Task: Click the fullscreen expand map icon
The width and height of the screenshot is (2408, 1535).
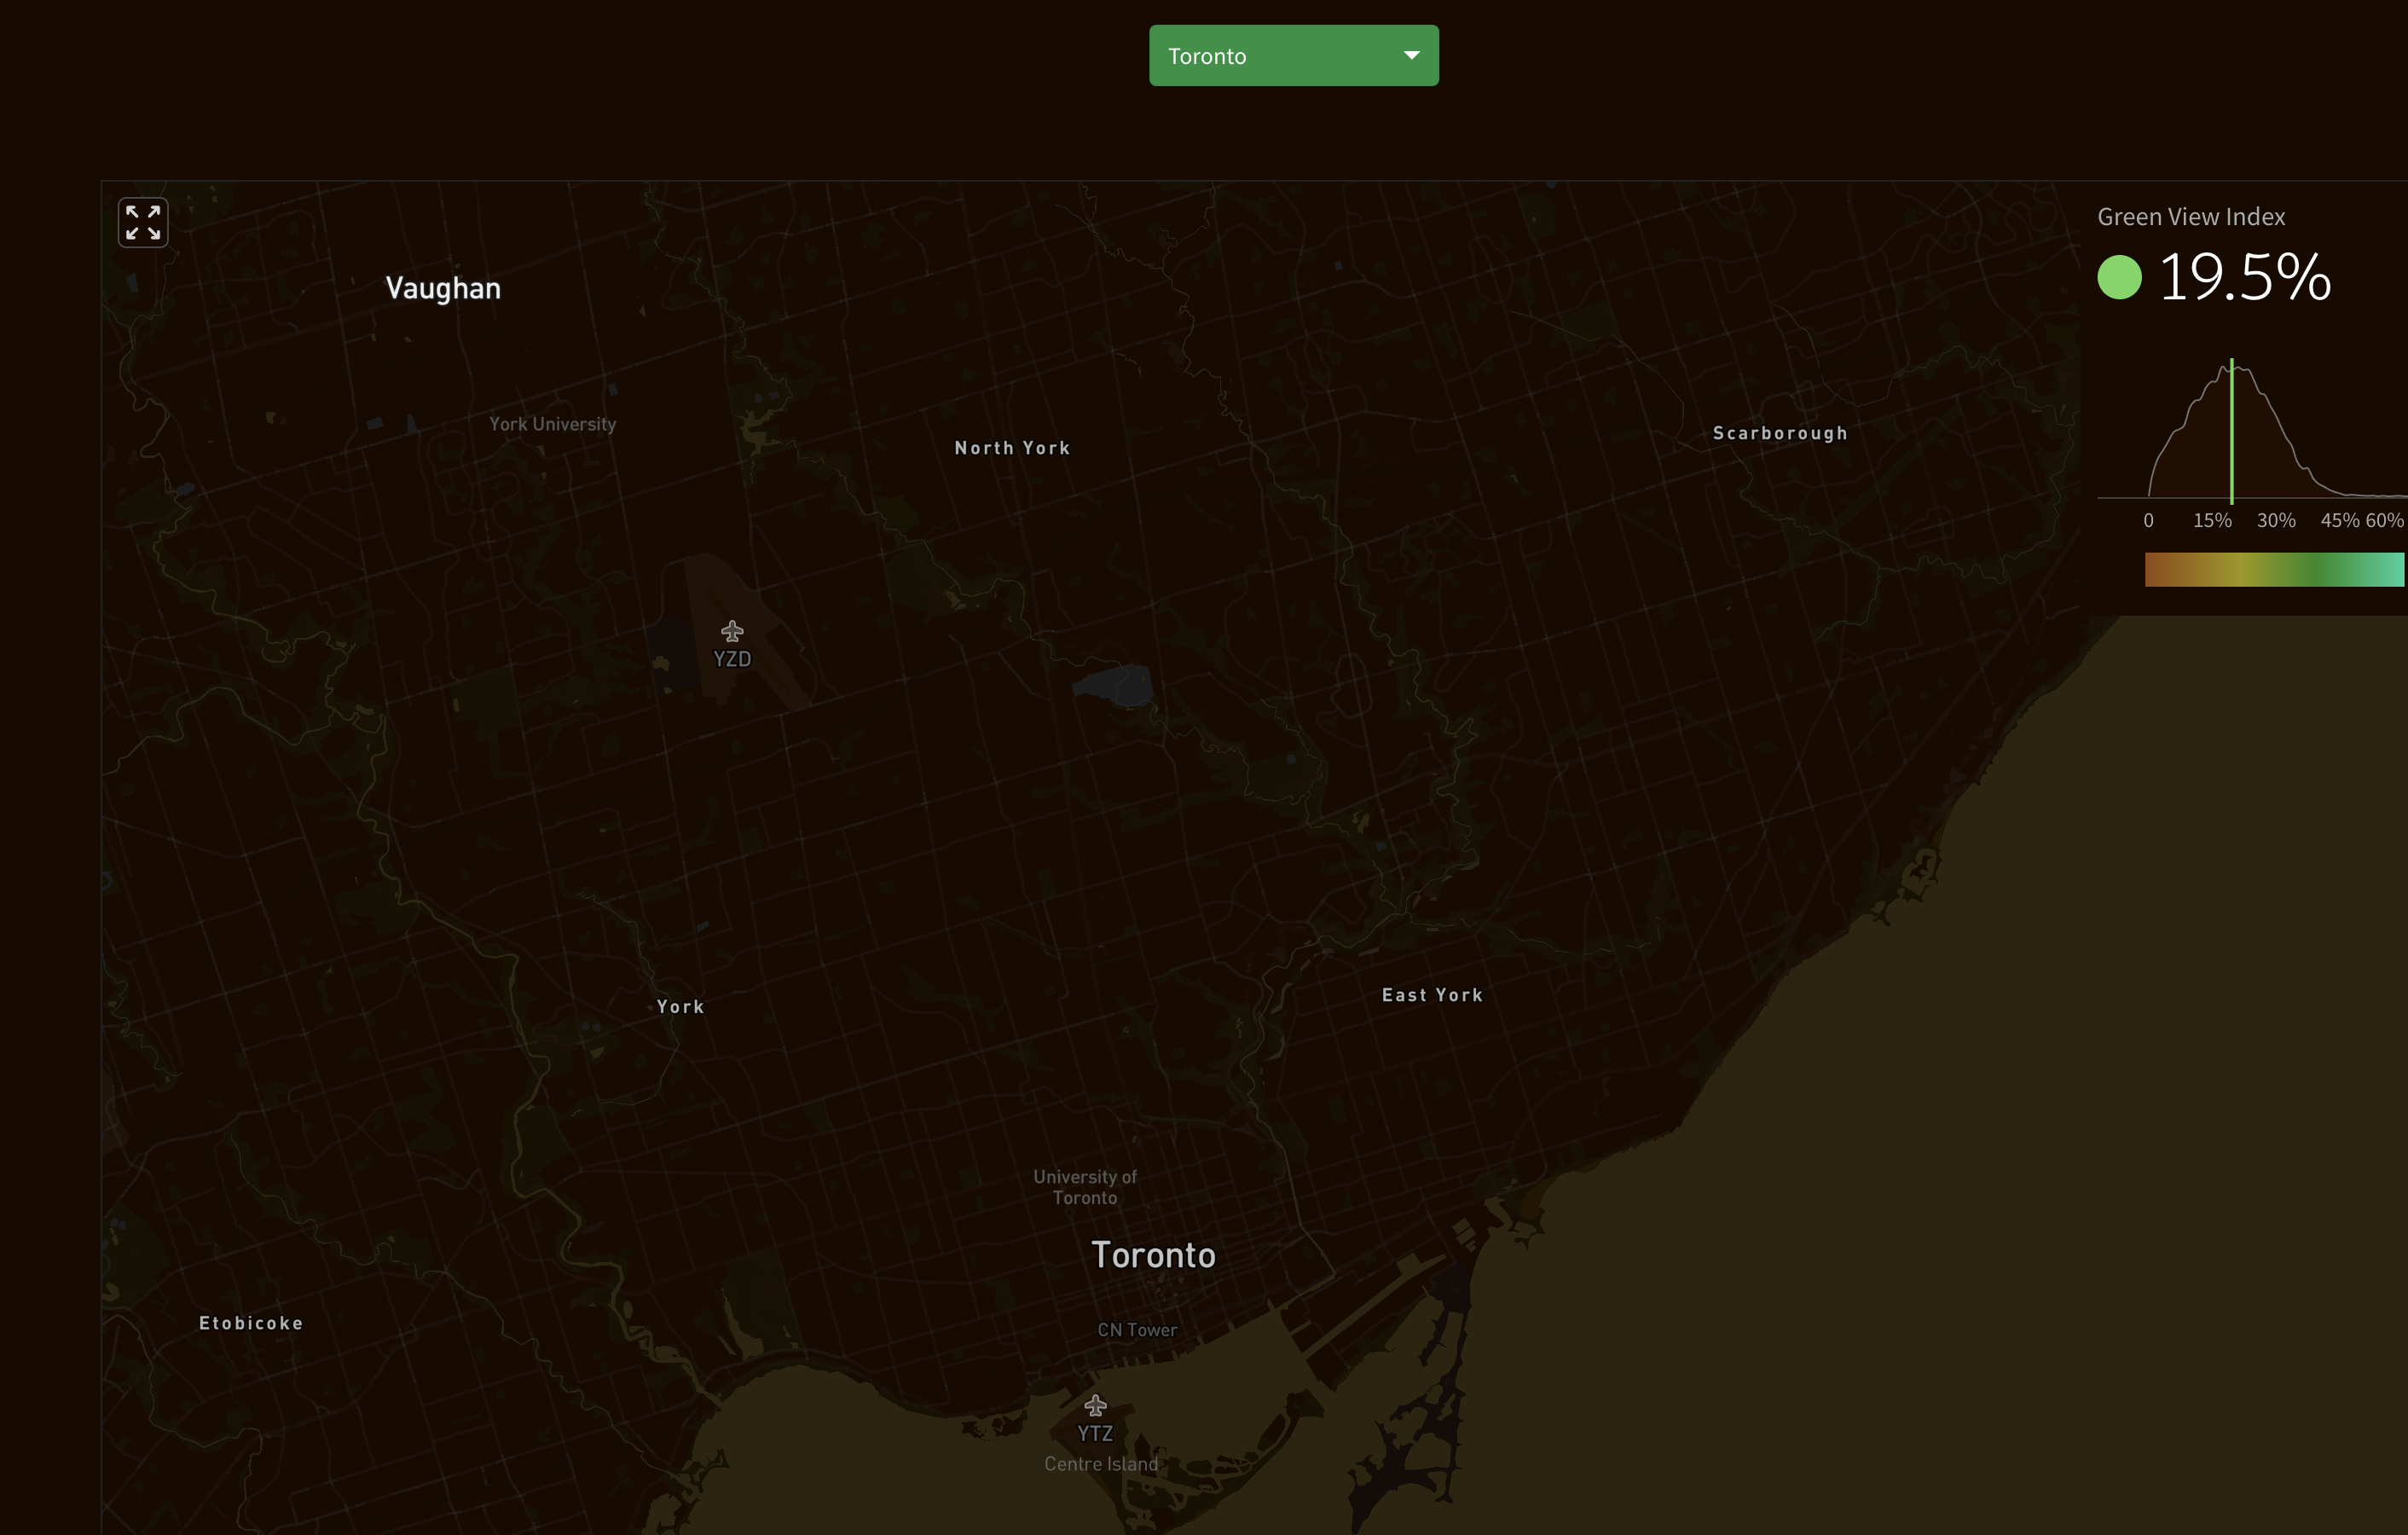Action: (143, 222)
